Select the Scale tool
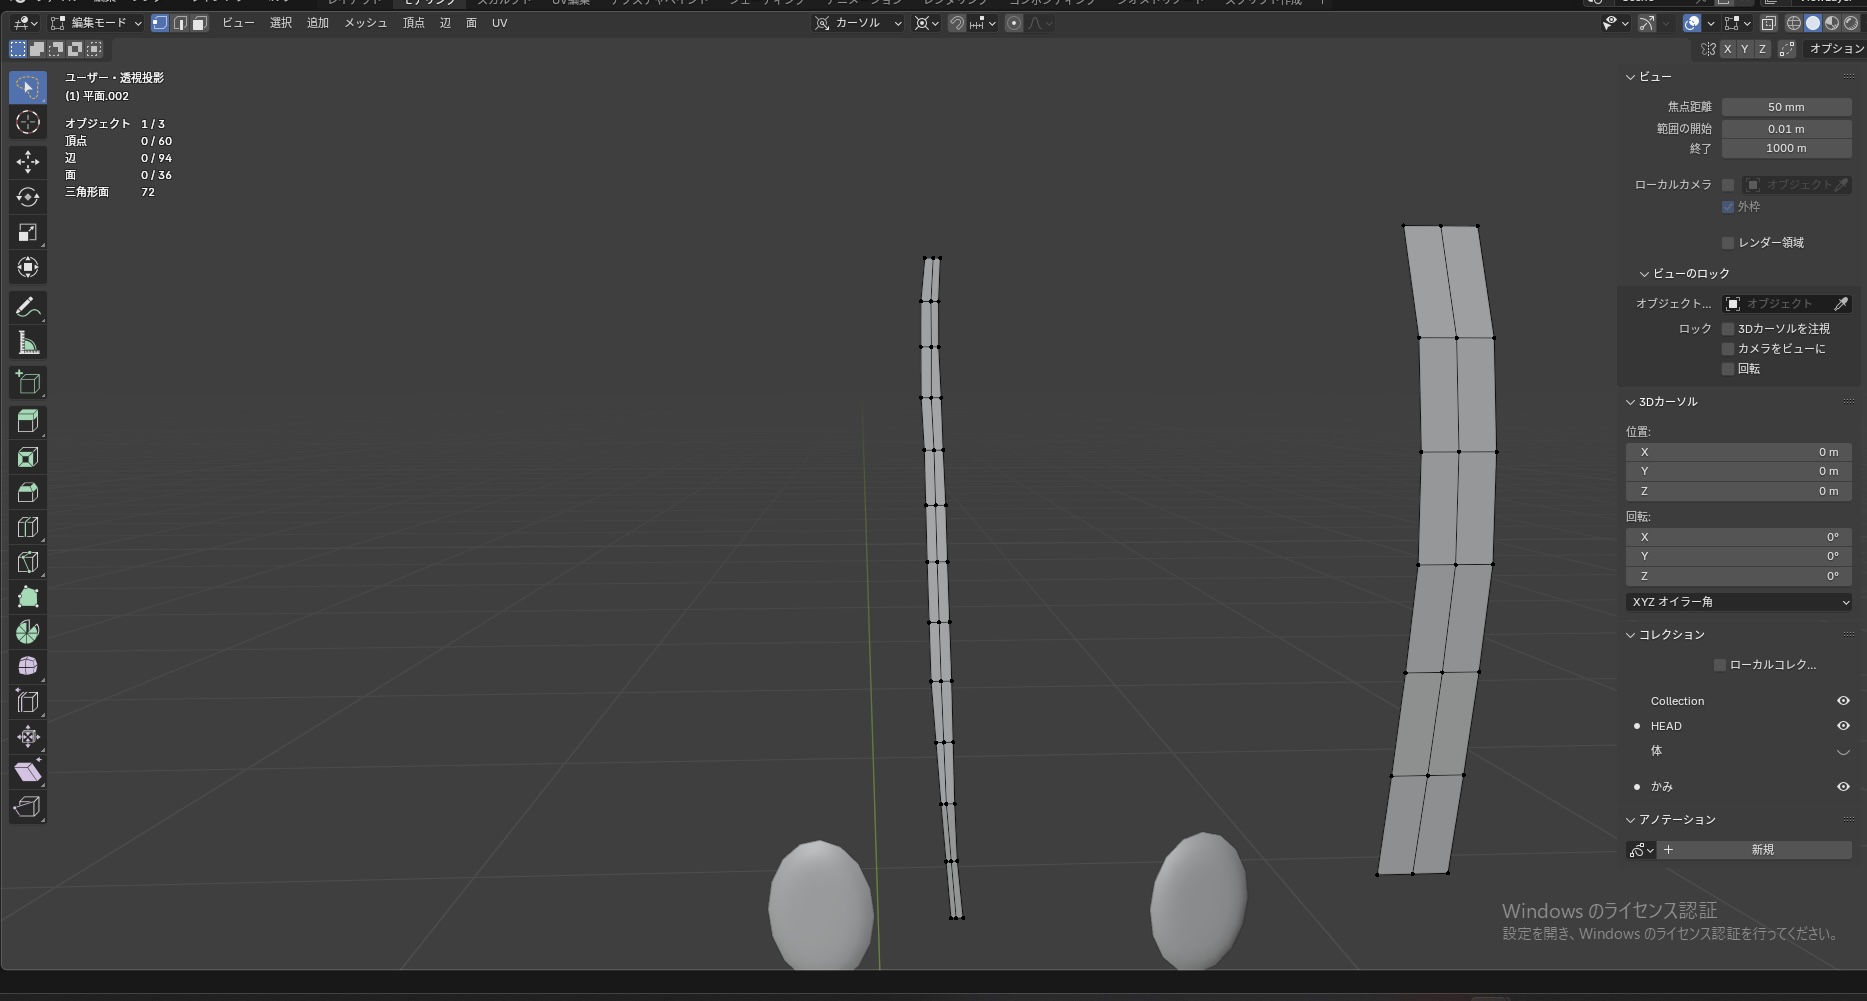The height and width of the screenshot is (1001, 1867). pyautogui.click(x=28, y=232)
